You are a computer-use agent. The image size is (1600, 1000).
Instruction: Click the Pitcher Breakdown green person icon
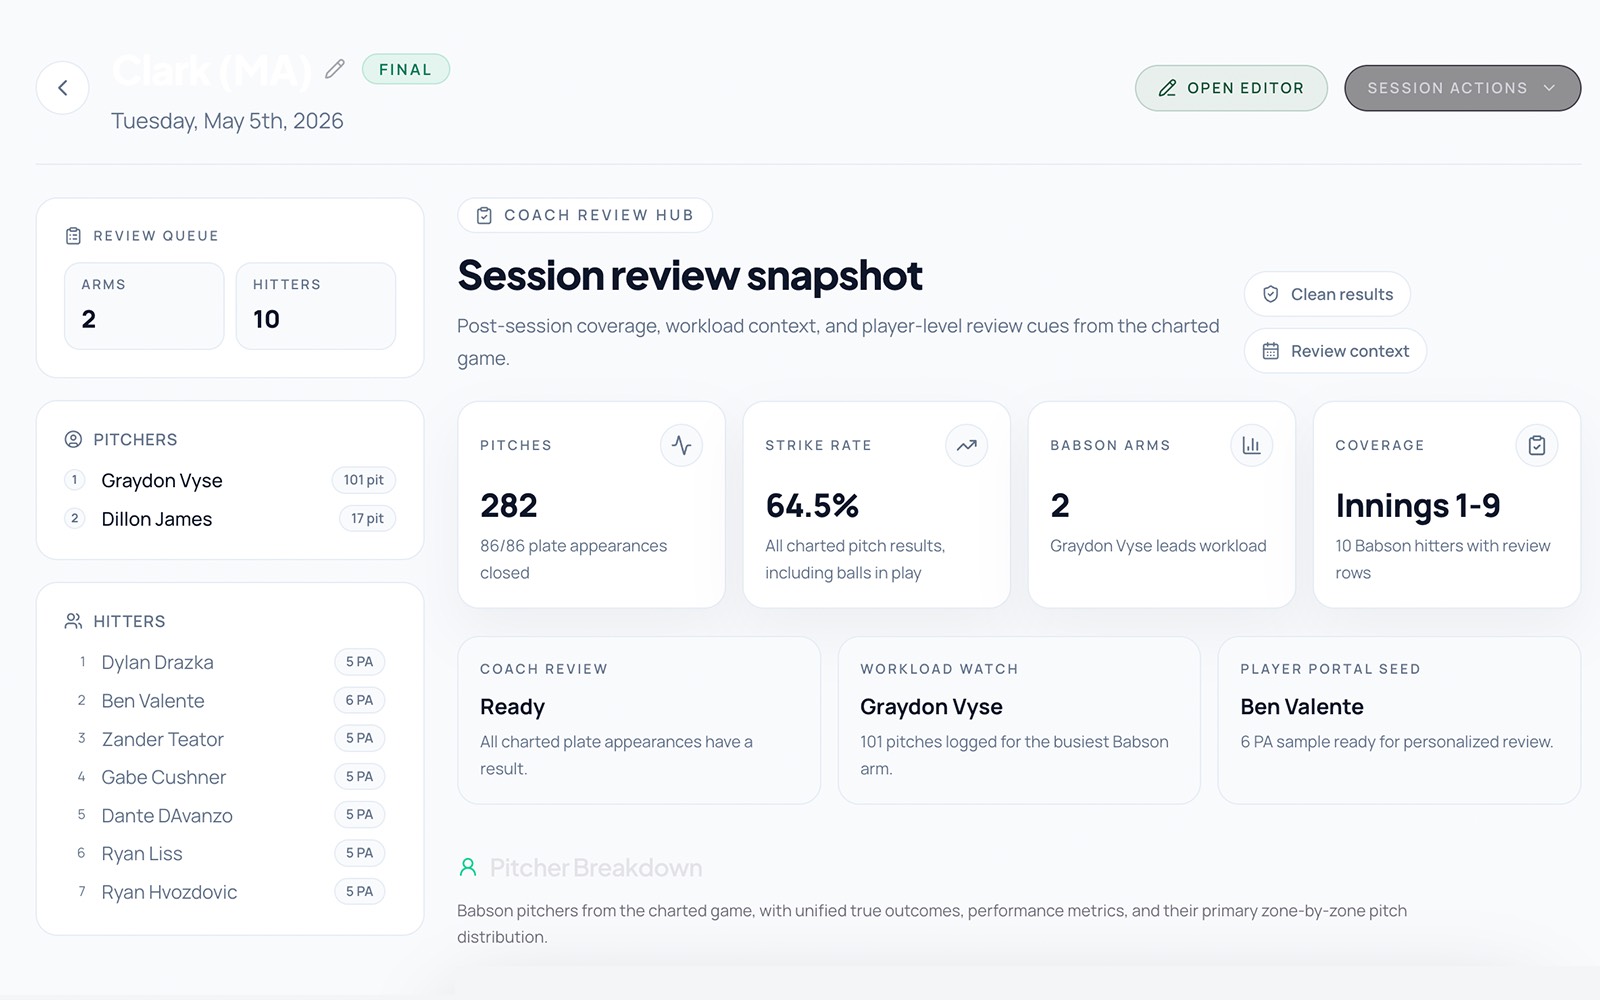click(468, 867)
